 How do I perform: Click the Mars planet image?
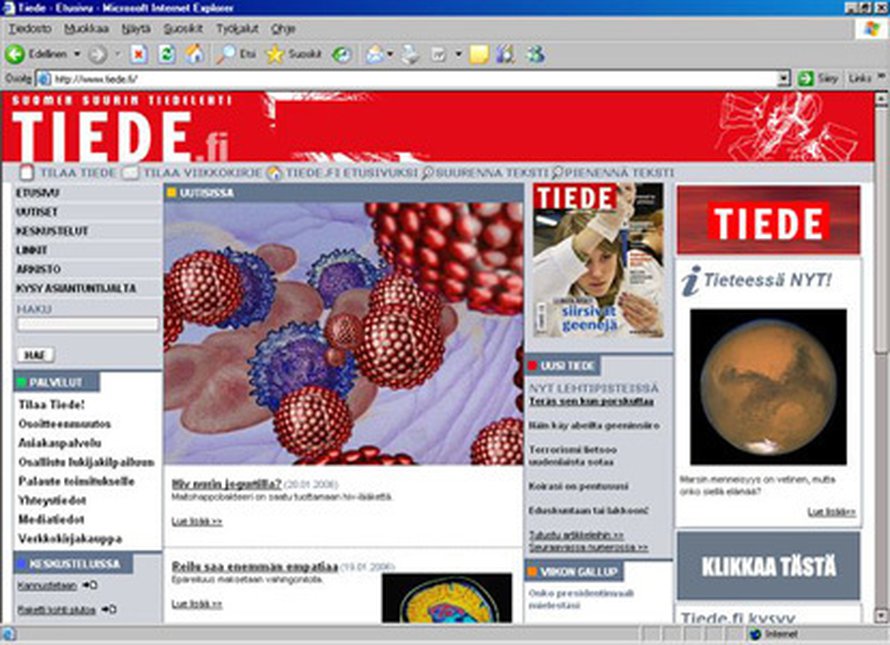click(x=768, y=387)
